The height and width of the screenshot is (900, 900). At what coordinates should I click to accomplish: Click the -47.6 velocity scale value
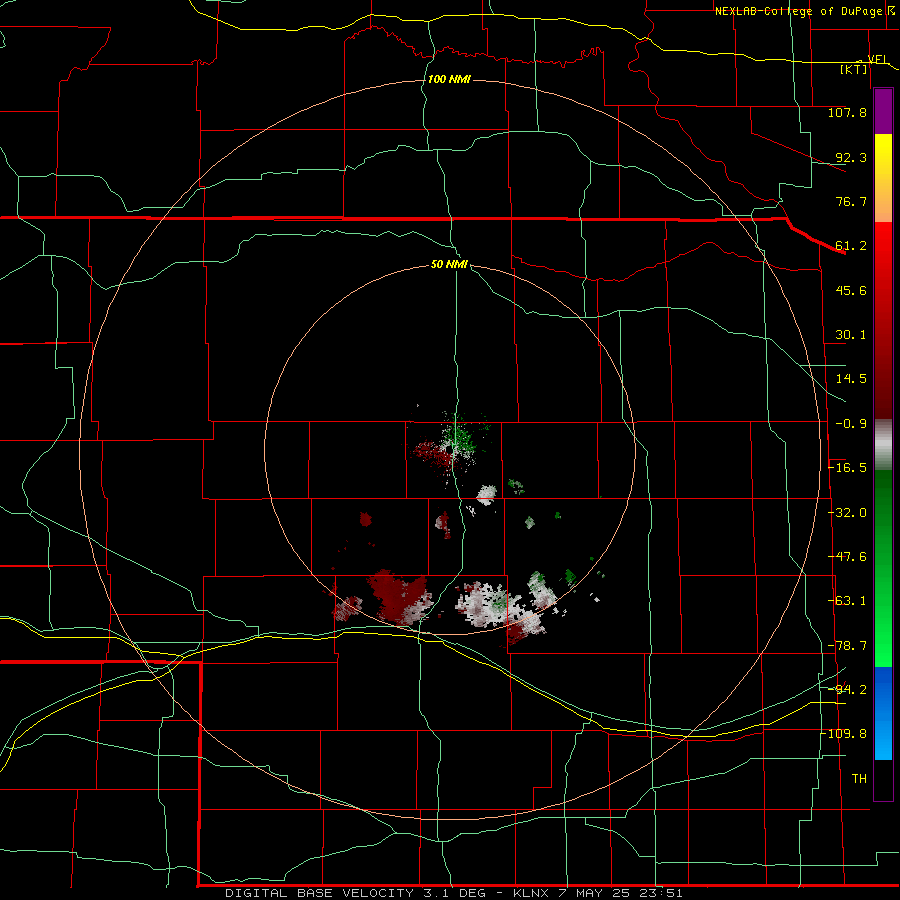(x=847, y=557)
